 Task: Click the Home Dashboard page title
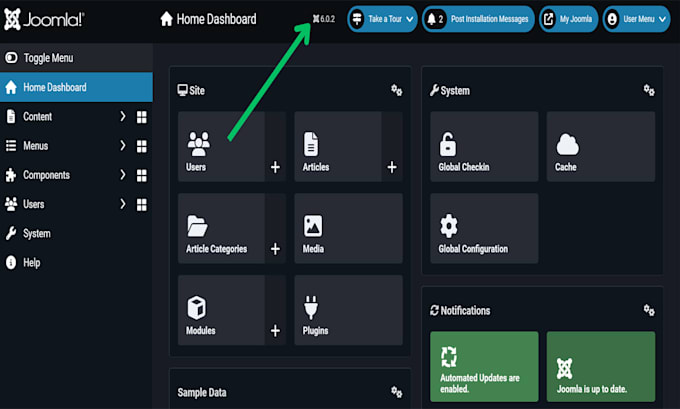tap(208, 19)
